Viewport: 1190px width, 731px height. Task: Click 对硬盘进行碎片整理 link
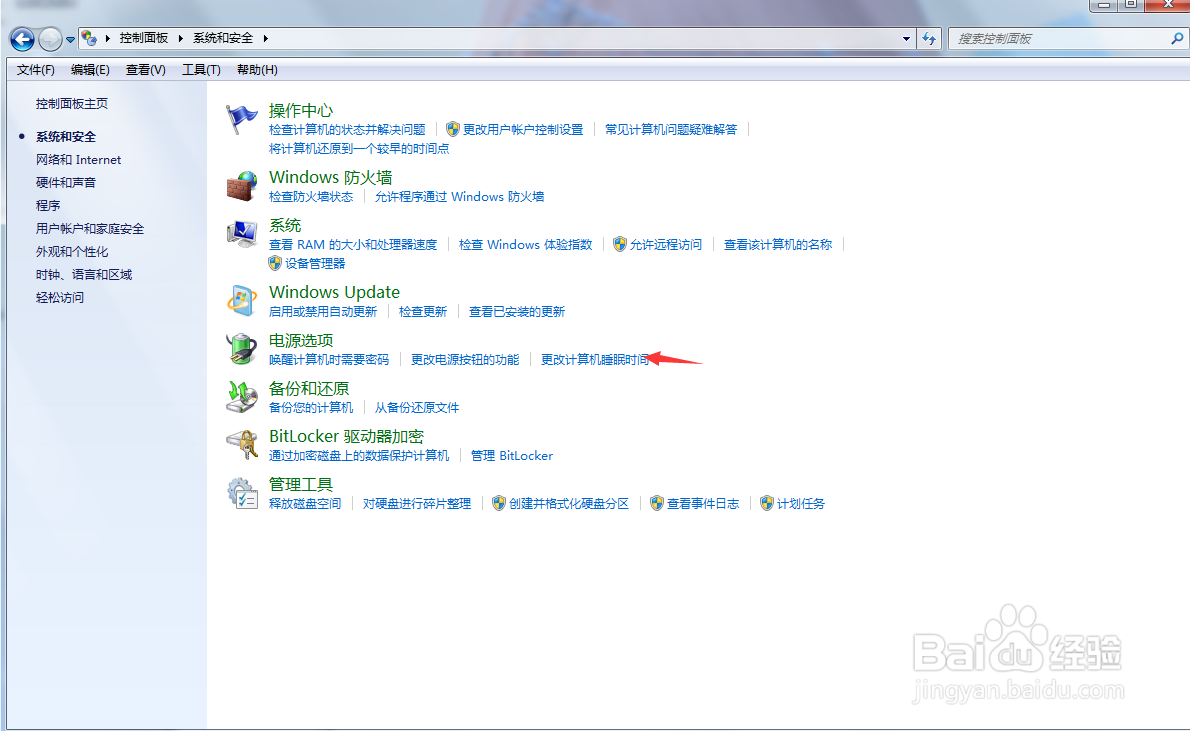click(417, 503)
